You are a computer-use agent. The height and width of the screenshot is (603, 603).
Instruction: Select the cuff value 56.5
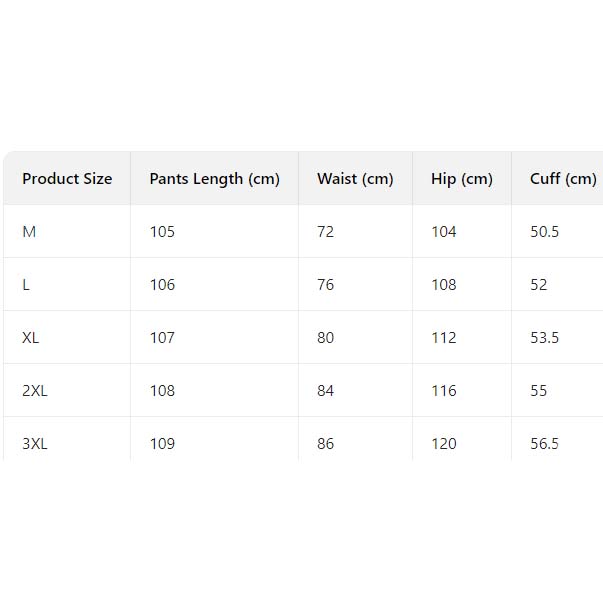pyautogui.click(x=544, y=444)
